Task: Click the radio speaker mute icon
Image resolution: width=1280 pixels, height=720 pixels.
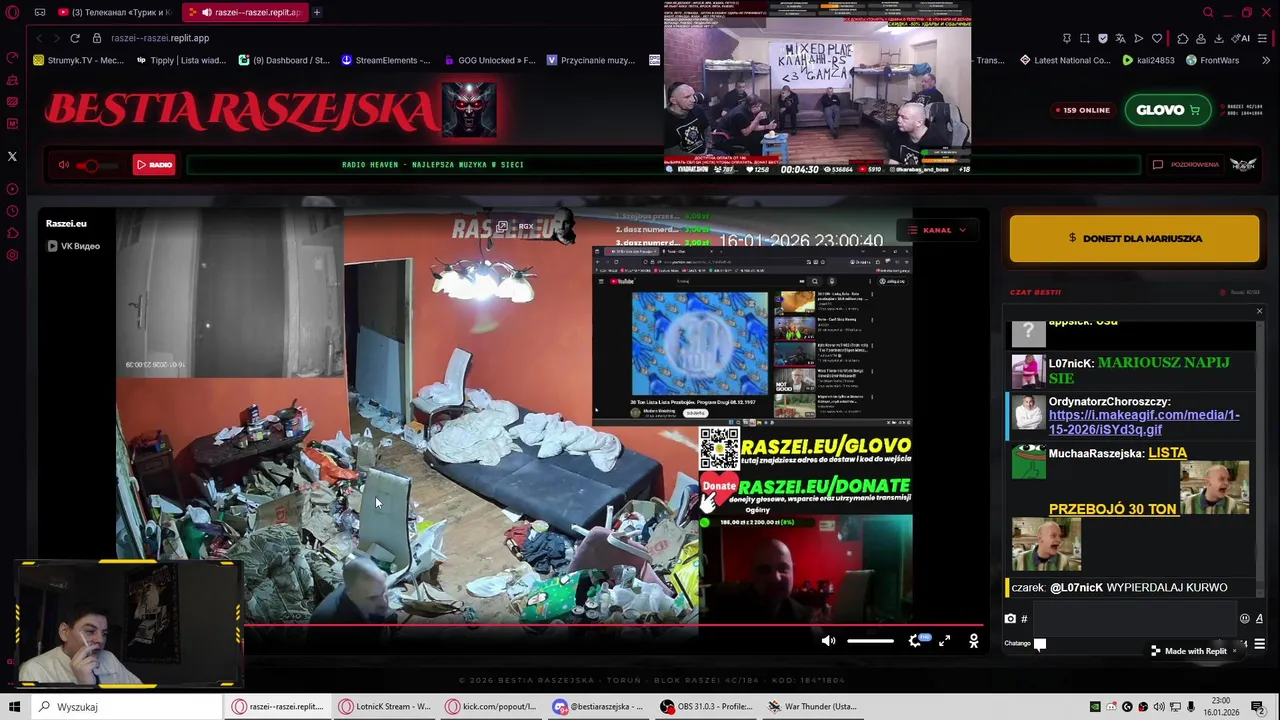Action: point(64,165)
